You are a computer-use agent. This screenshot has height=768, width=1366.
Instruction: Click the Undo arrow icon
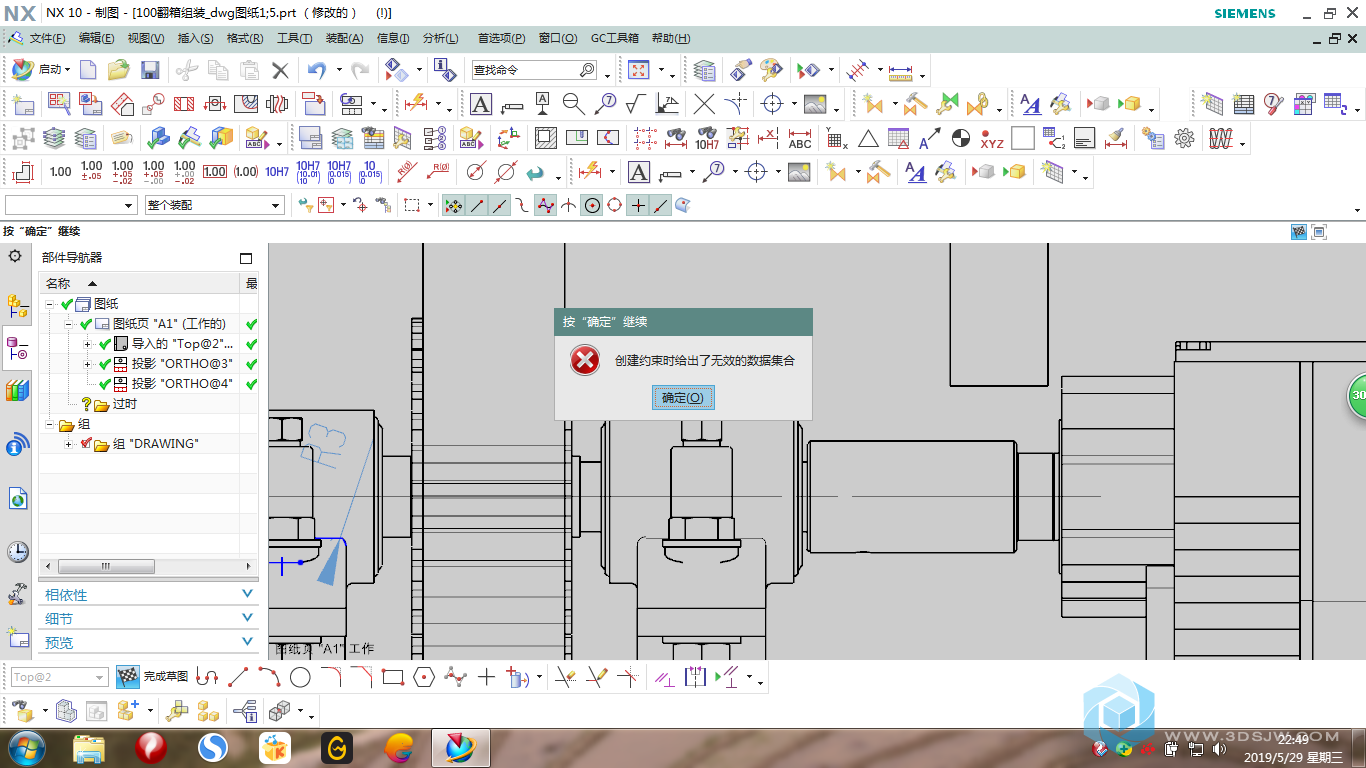(317, 70)
